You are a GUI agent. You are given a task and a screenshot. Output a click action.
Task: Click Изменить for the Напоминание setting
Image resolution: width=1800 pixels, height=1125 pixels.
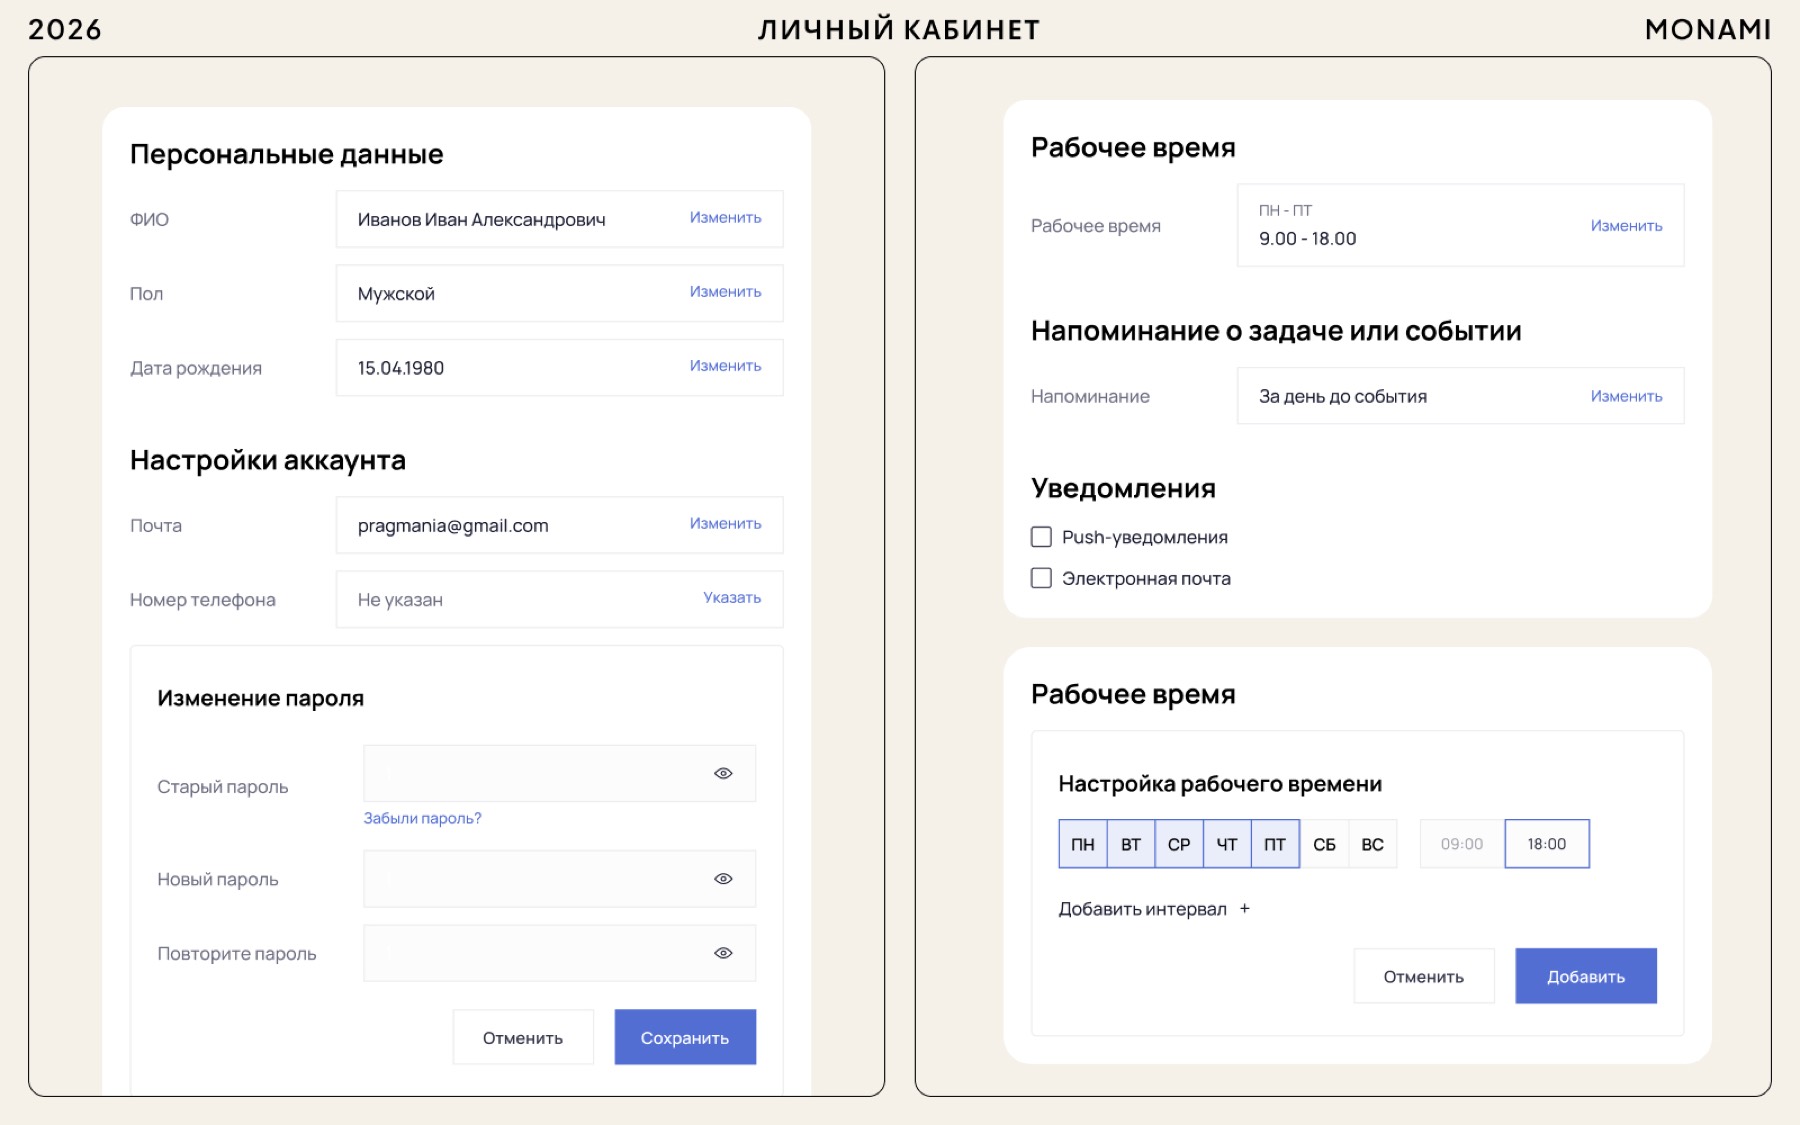click(x=1626, y=396)
